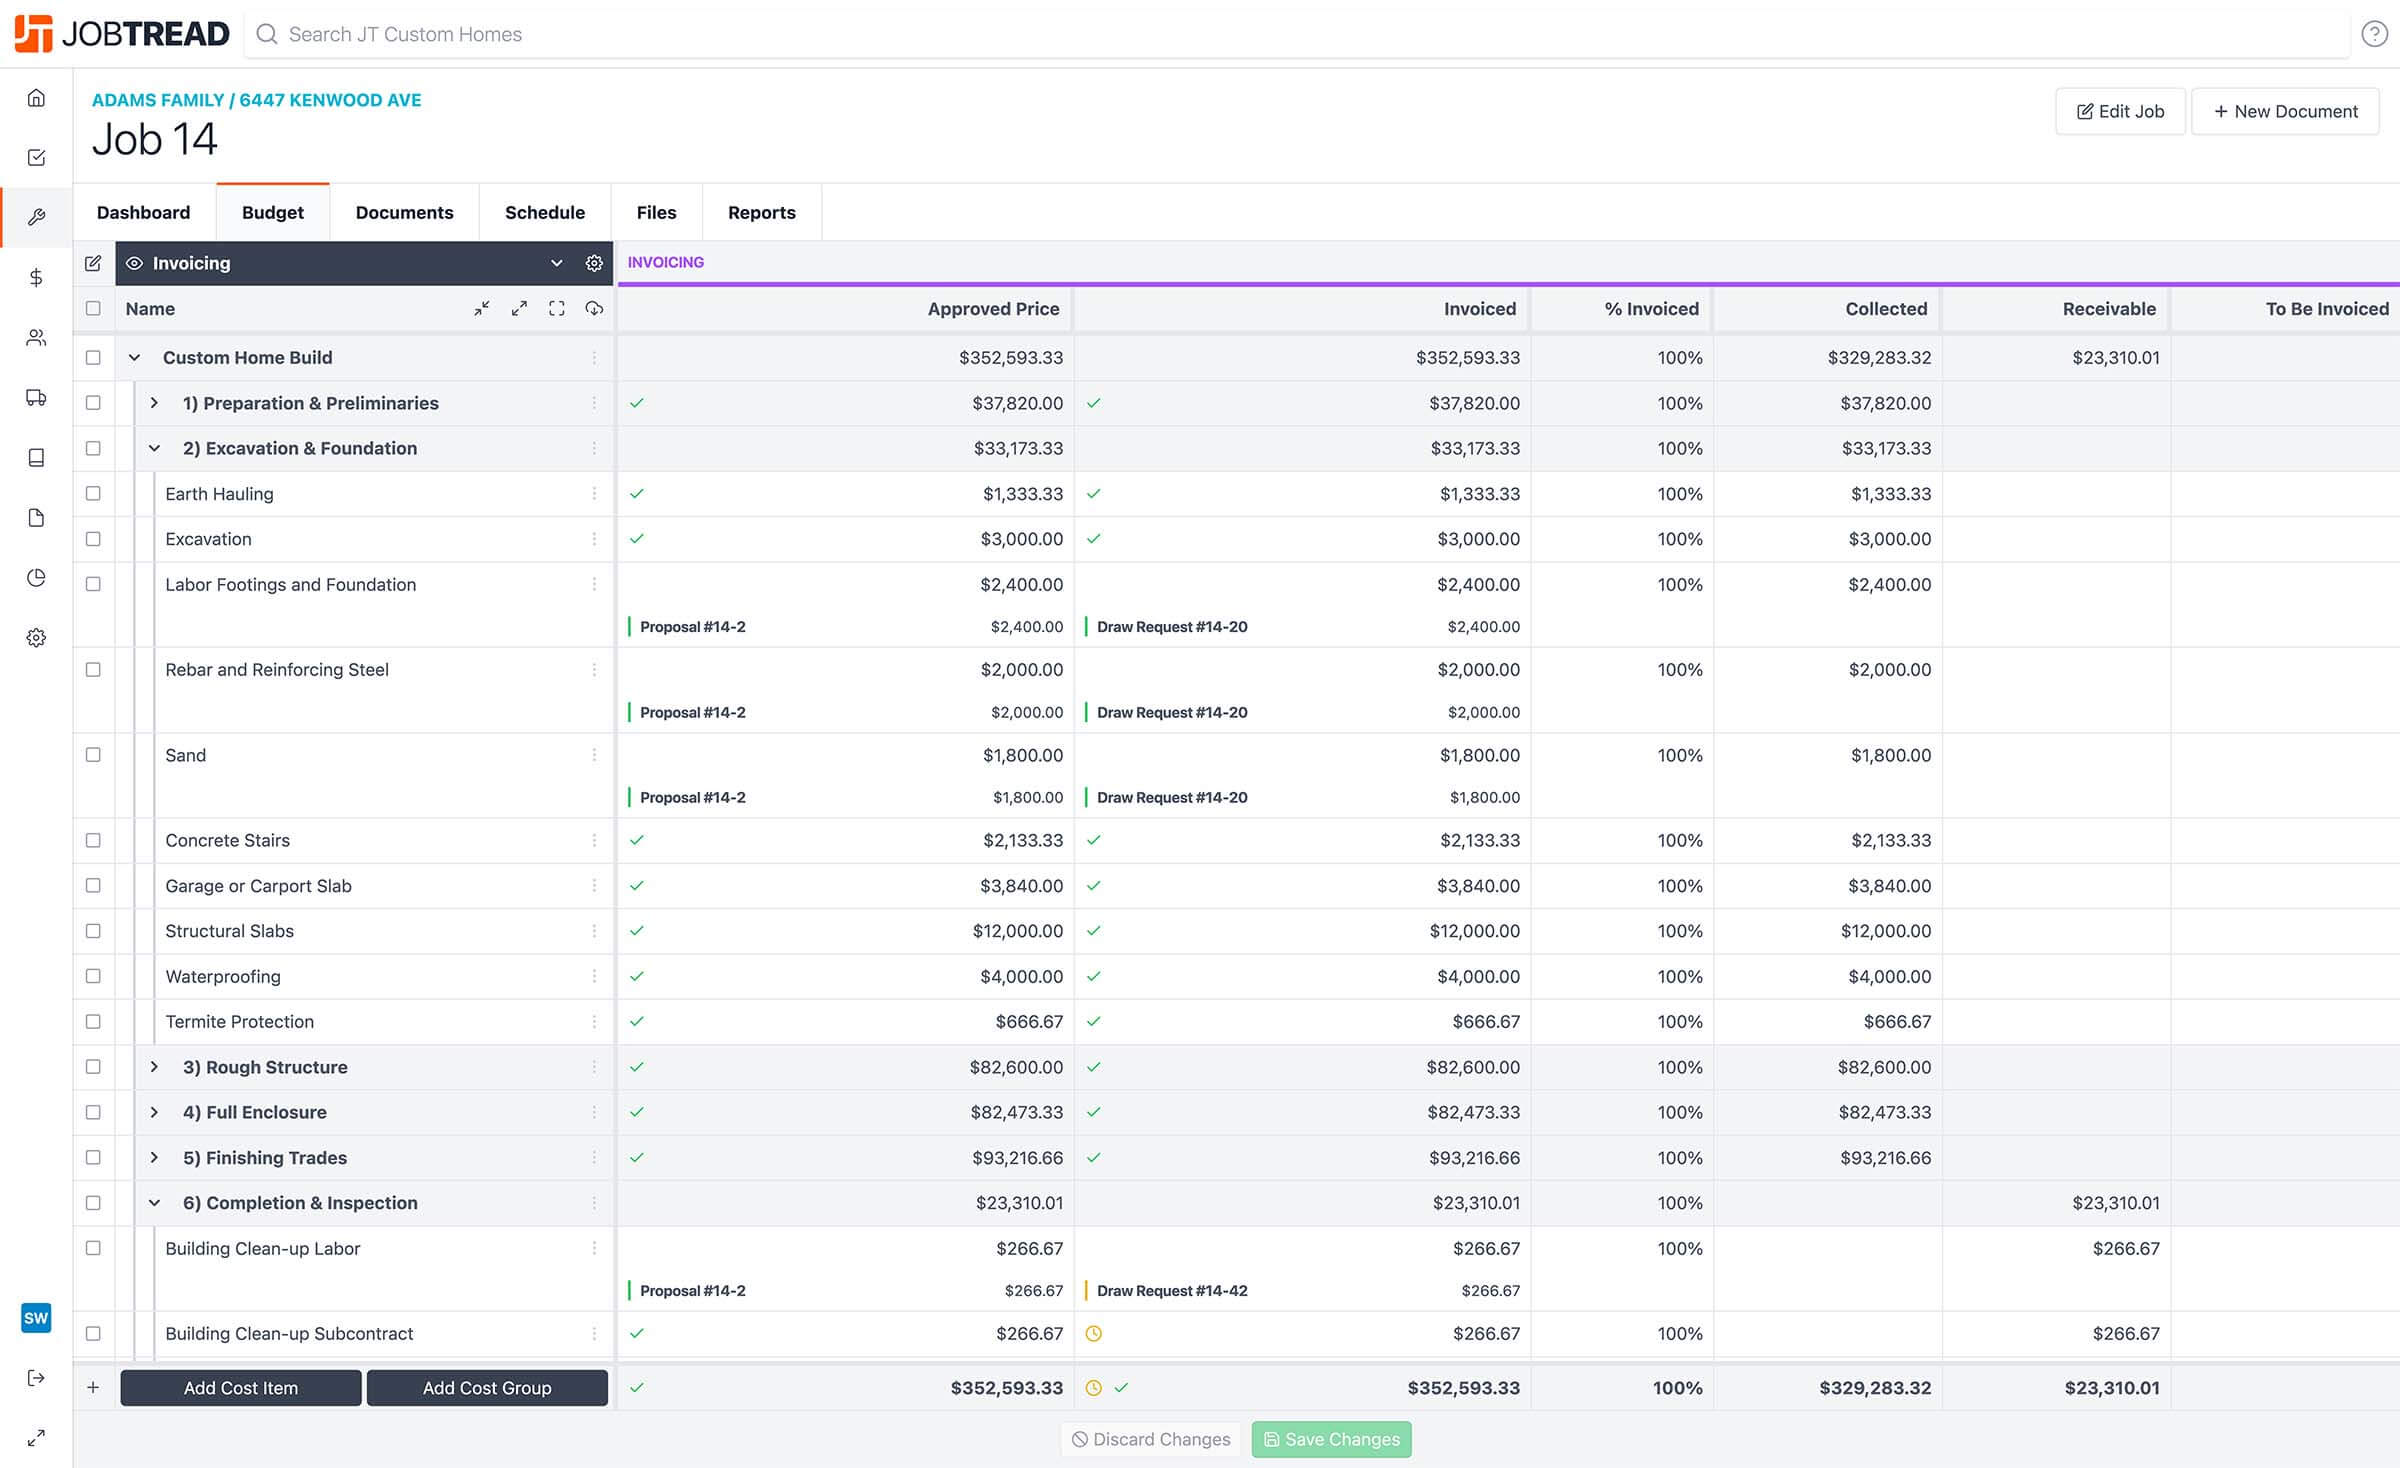The height and width of the screenshot is (1468, 2400).
Task: Click the collapse all rows icon
Action: 482,309
